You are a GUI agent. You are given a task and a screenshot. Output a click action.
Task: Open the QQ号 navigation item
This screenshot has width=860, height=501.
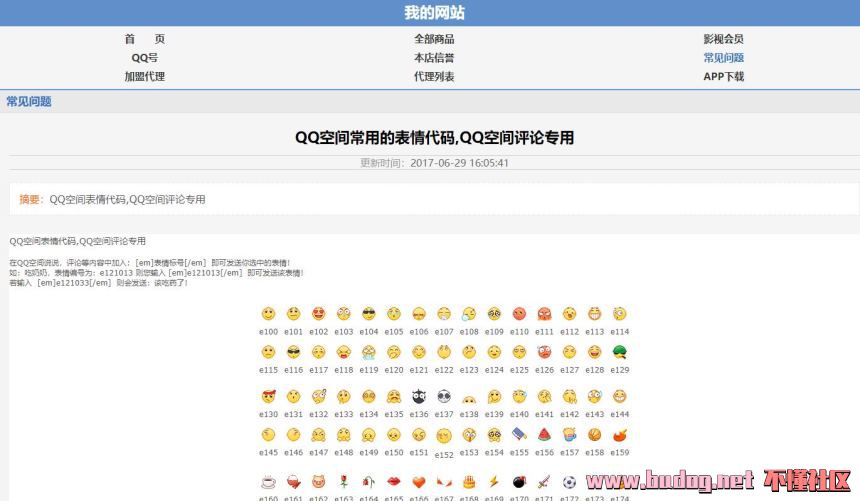(x=145, y=58)
